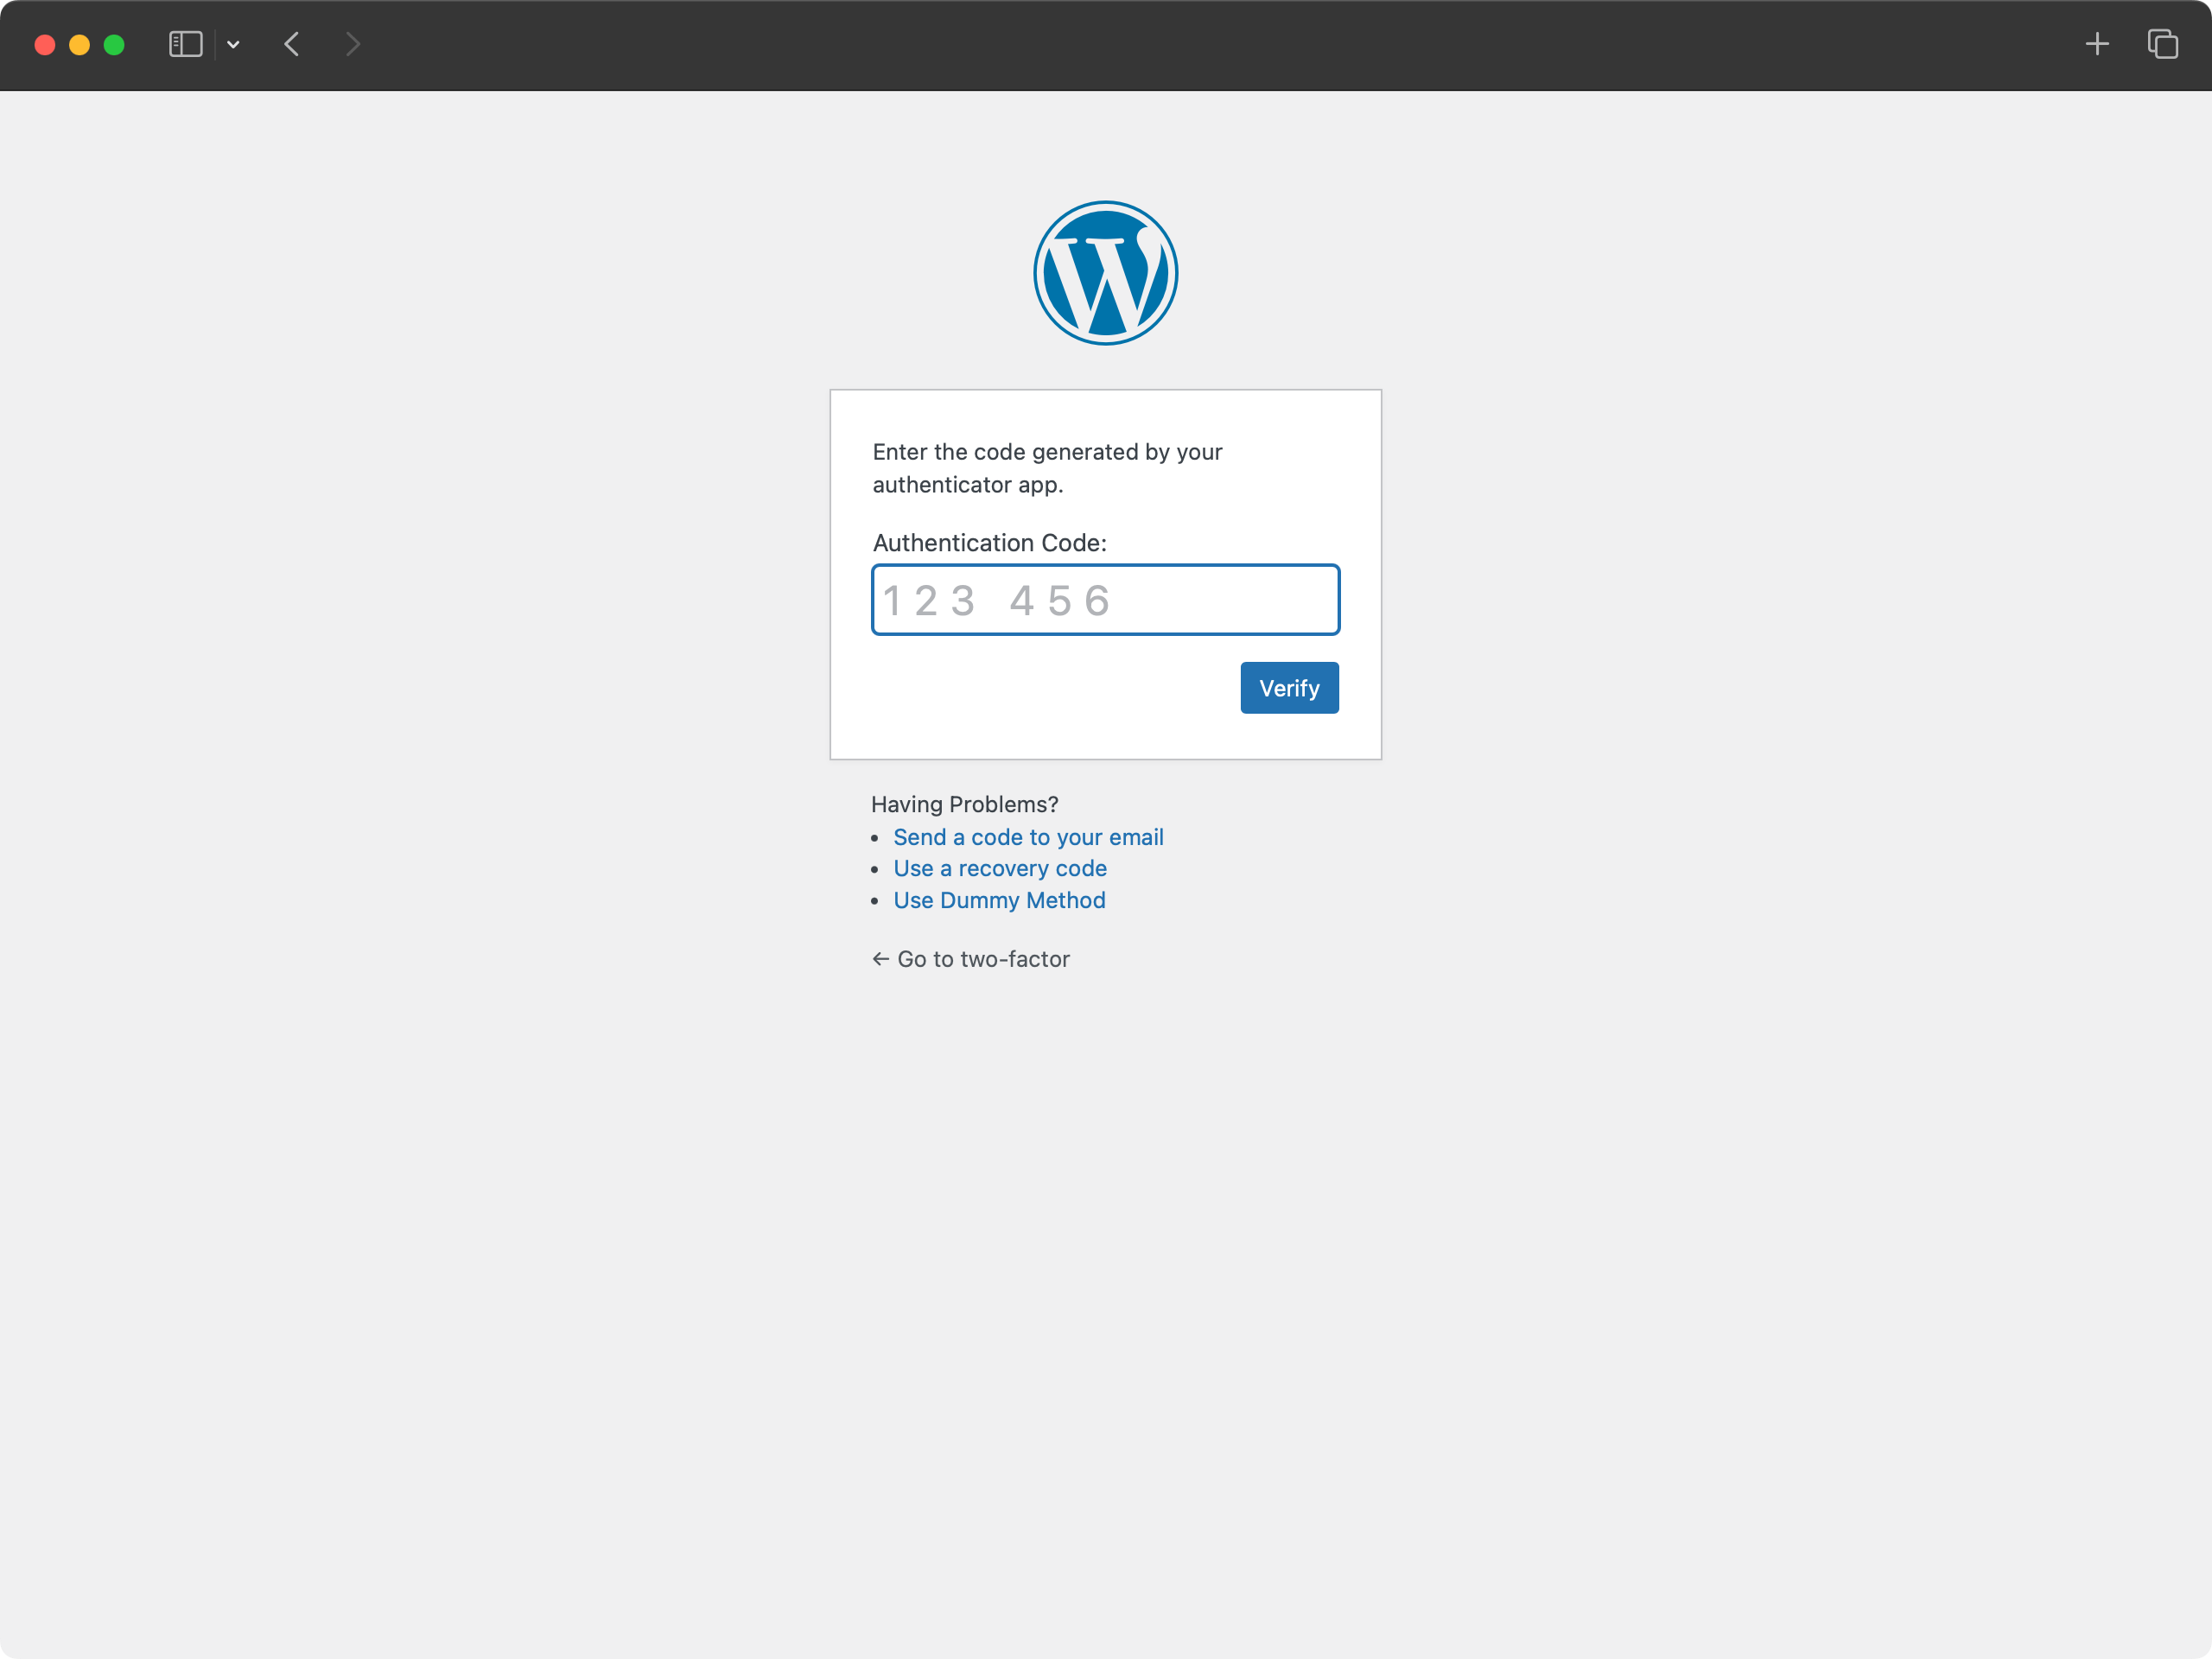Select the 'Use Dummy Method' link
Viewport: 2212px width, 1659px height.
coord(999,900)
